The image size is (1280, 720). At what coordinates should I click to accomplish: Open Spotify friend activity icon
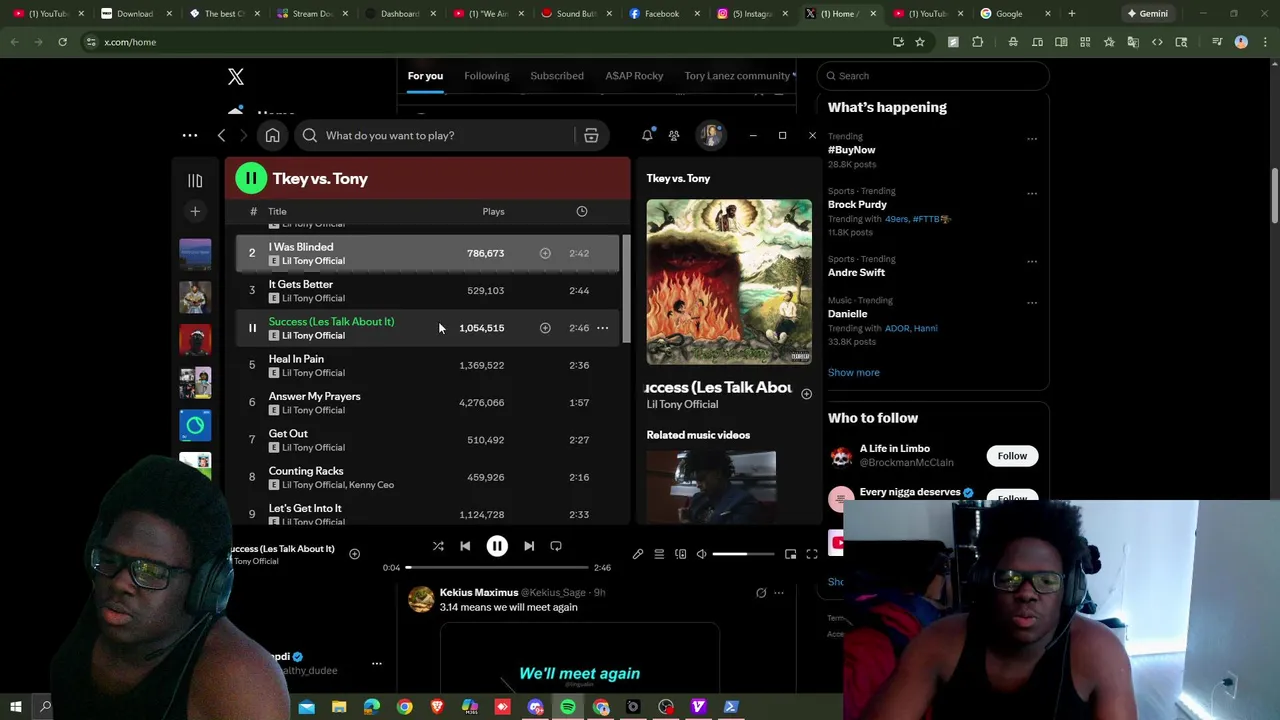point(674,135)
